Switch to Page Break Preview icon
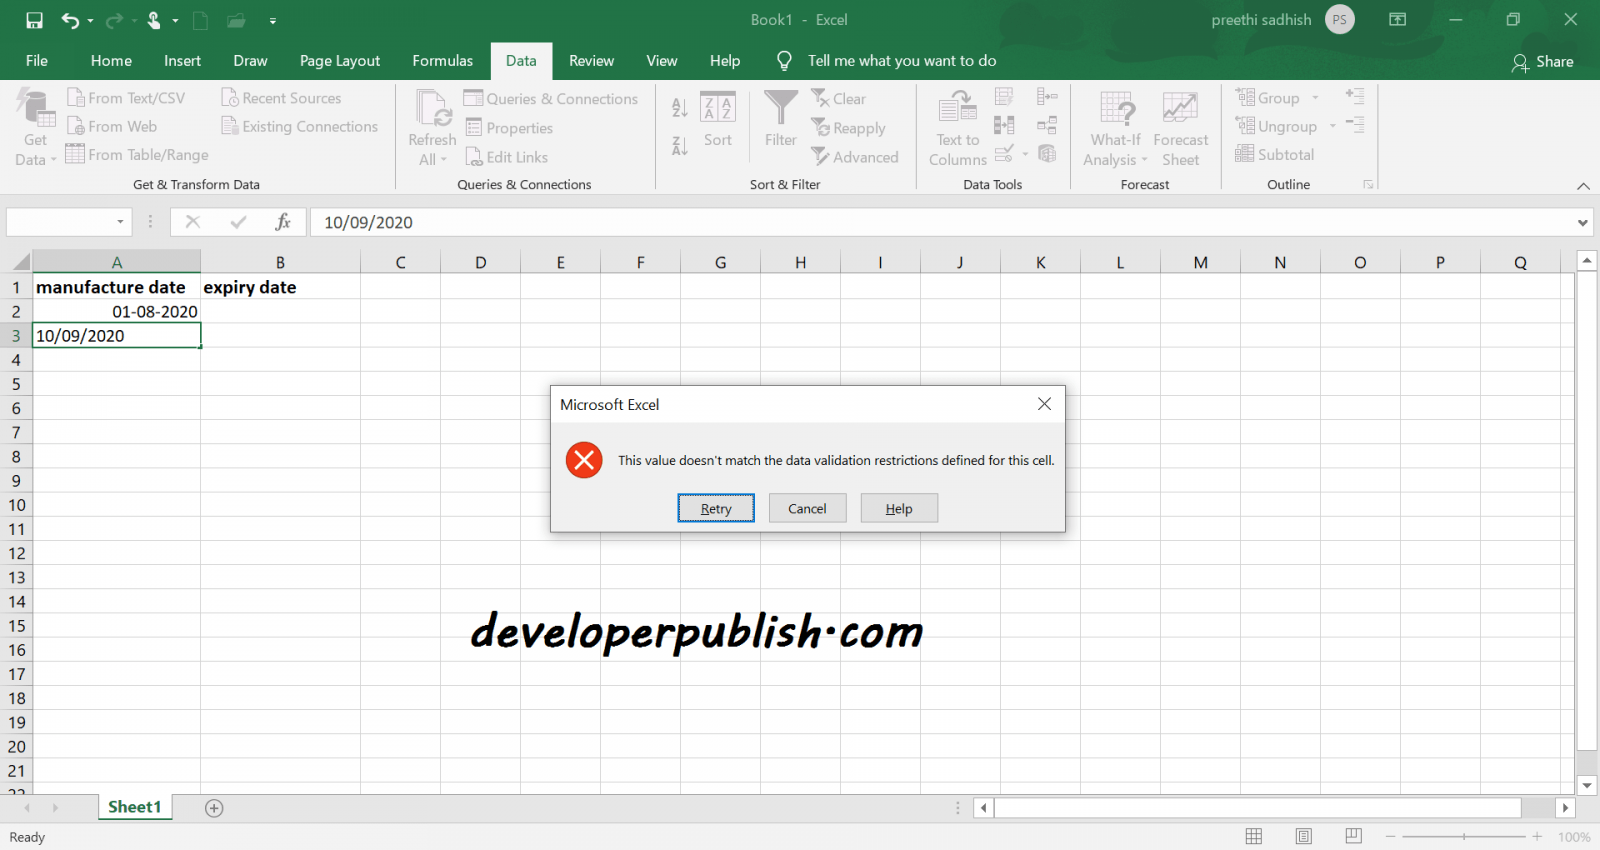The width and height of the screenshot is (1600, 850). click(1353, 836)
